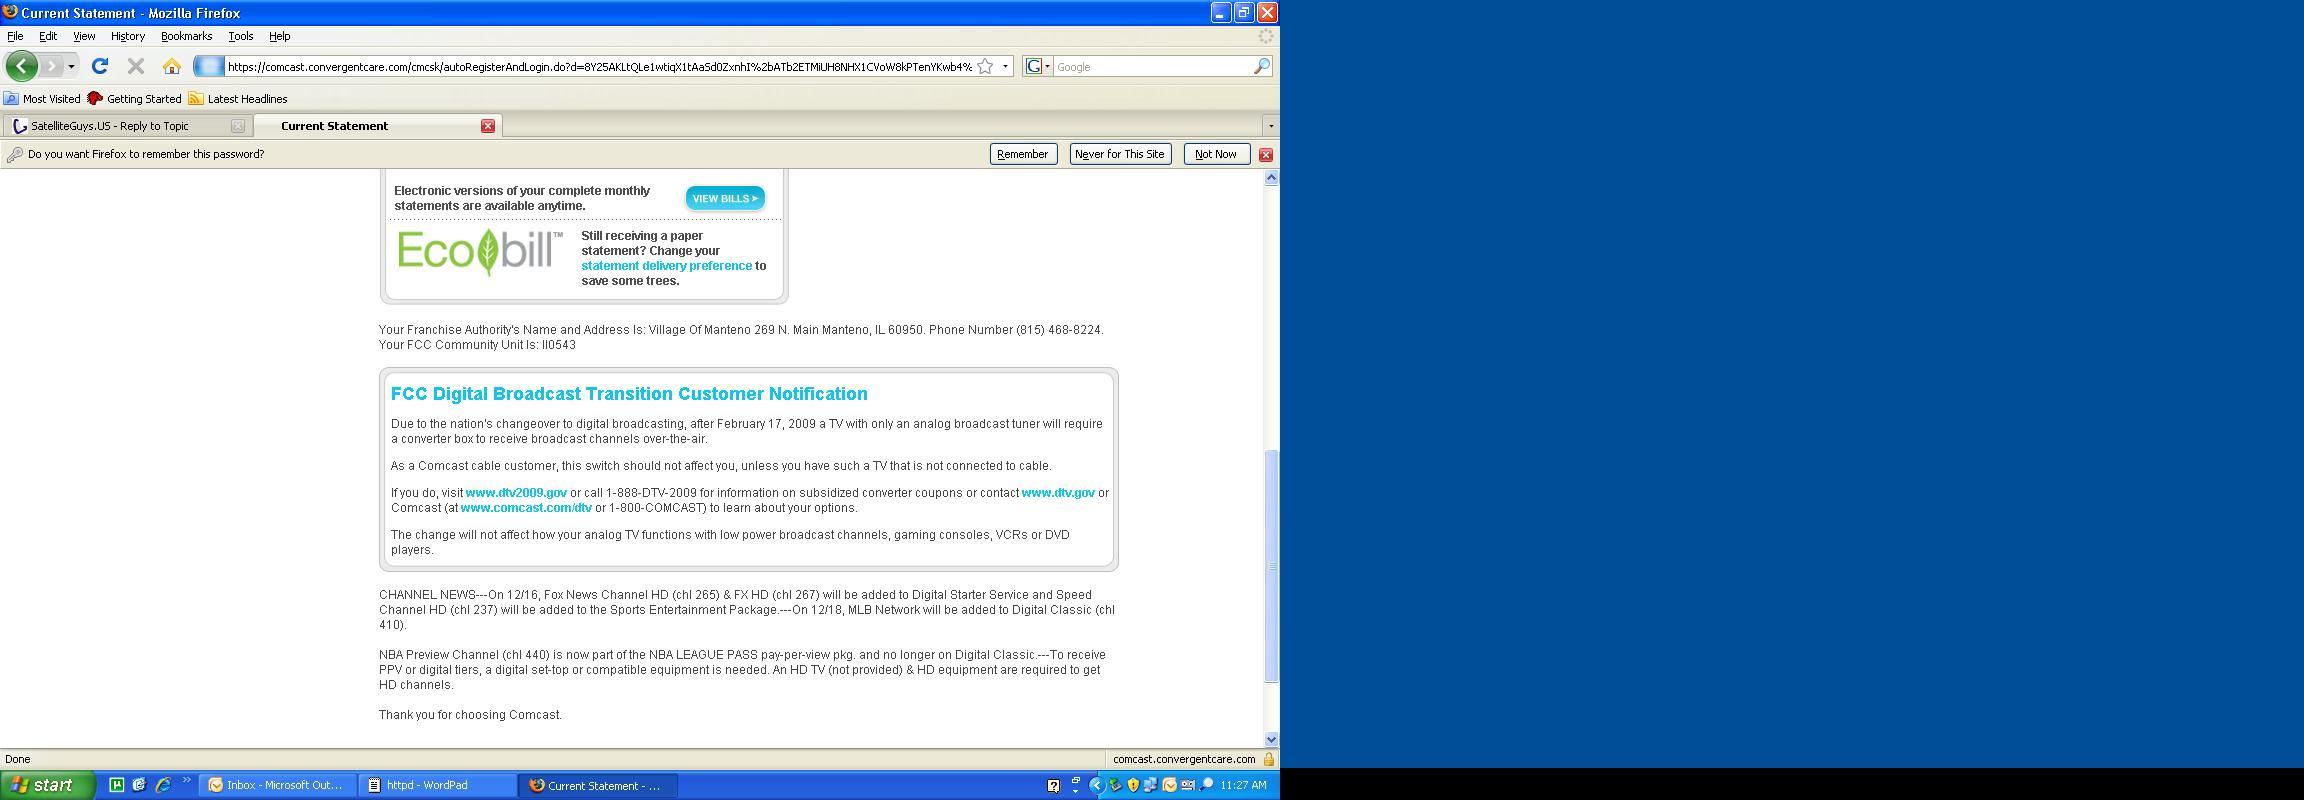Open the Bookmarks menu
The height and width of the screenshot is (800, 2304).
coord(186,36)
